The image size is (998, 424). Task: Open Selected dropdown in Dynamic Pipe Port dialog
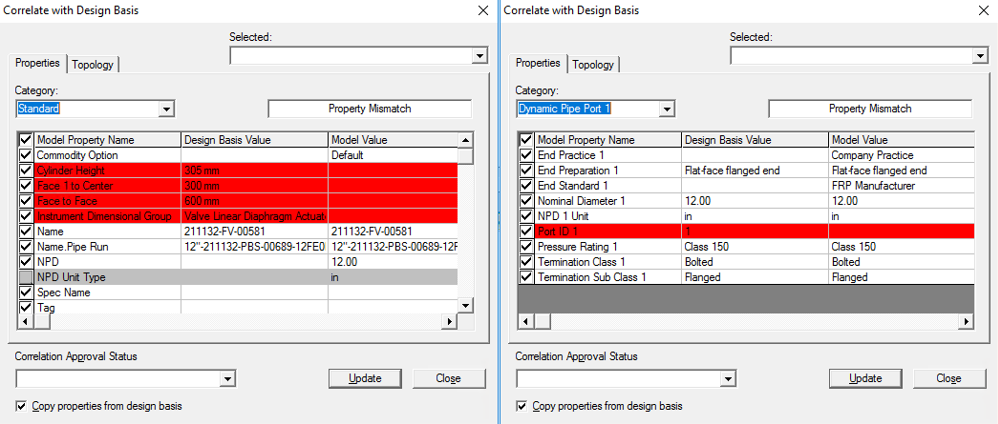pyautogui.click(x=980, y=56)
